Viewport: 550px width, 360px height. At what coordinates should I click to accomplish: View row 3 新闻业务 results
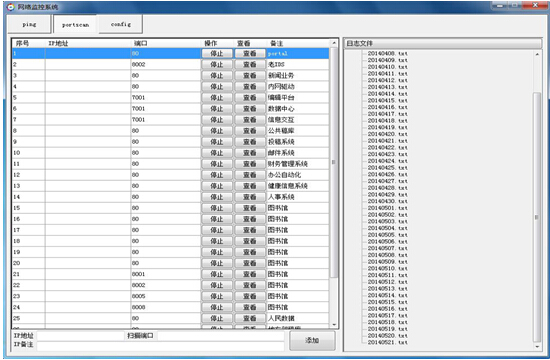(250, 75)
